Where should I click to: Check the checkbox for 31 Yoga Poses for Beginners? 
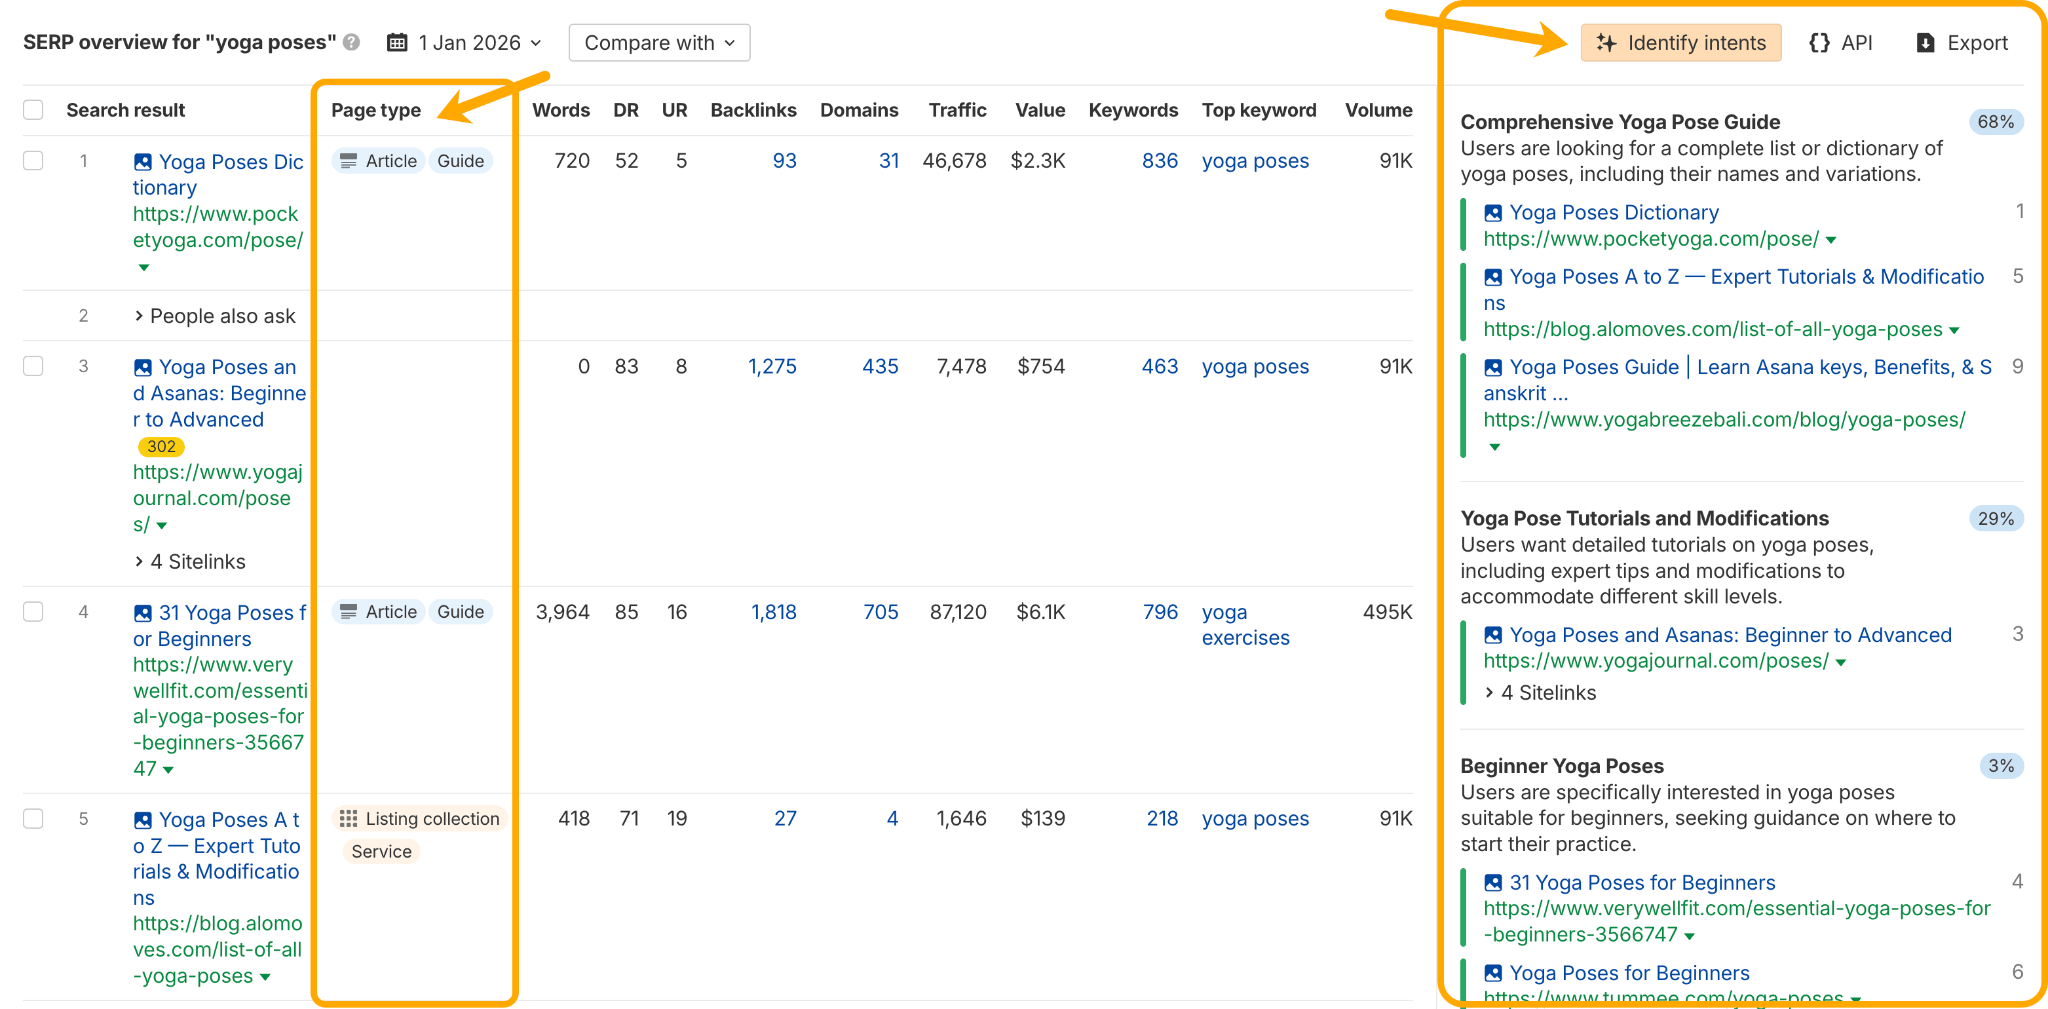33,611
